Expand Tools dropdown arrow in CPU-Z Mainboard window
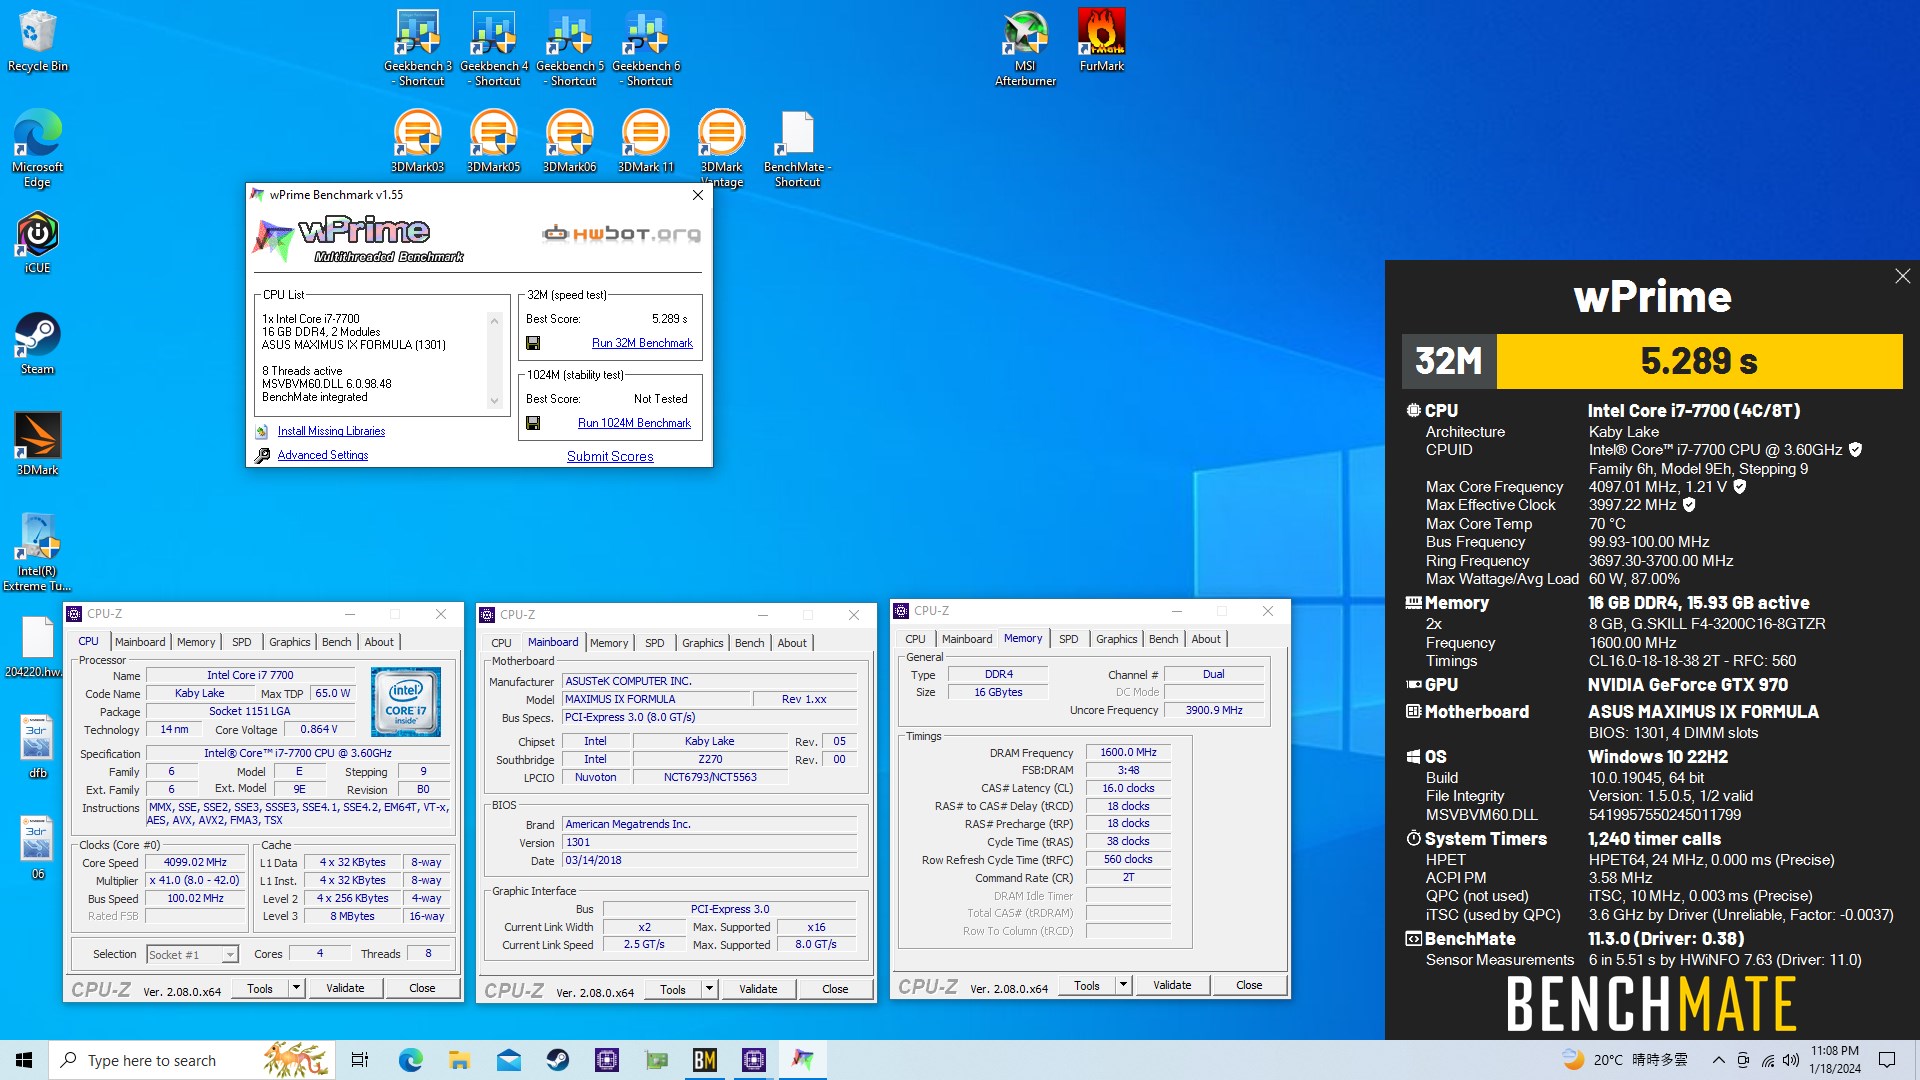Screen dimensions: 1920x1080 (709, 989)
